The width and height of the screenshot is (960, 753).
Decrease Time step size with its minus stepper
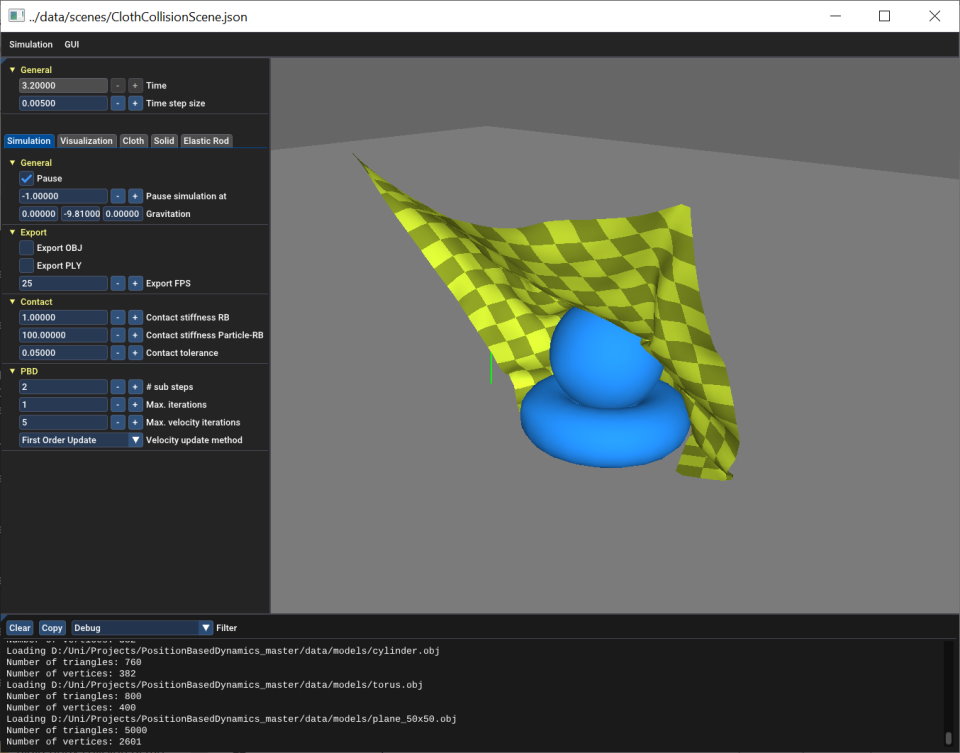[117, 103]
